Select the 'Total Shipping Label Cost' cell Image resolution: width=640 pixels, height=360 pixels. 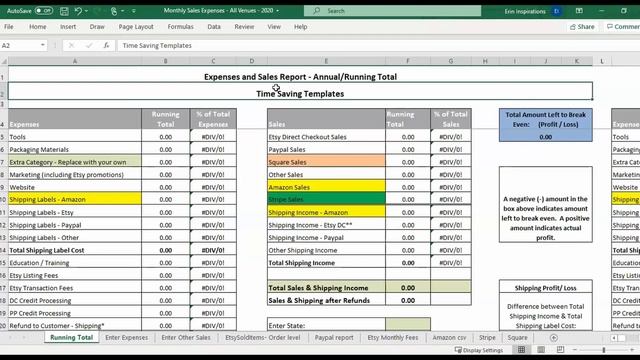[75, 250]
